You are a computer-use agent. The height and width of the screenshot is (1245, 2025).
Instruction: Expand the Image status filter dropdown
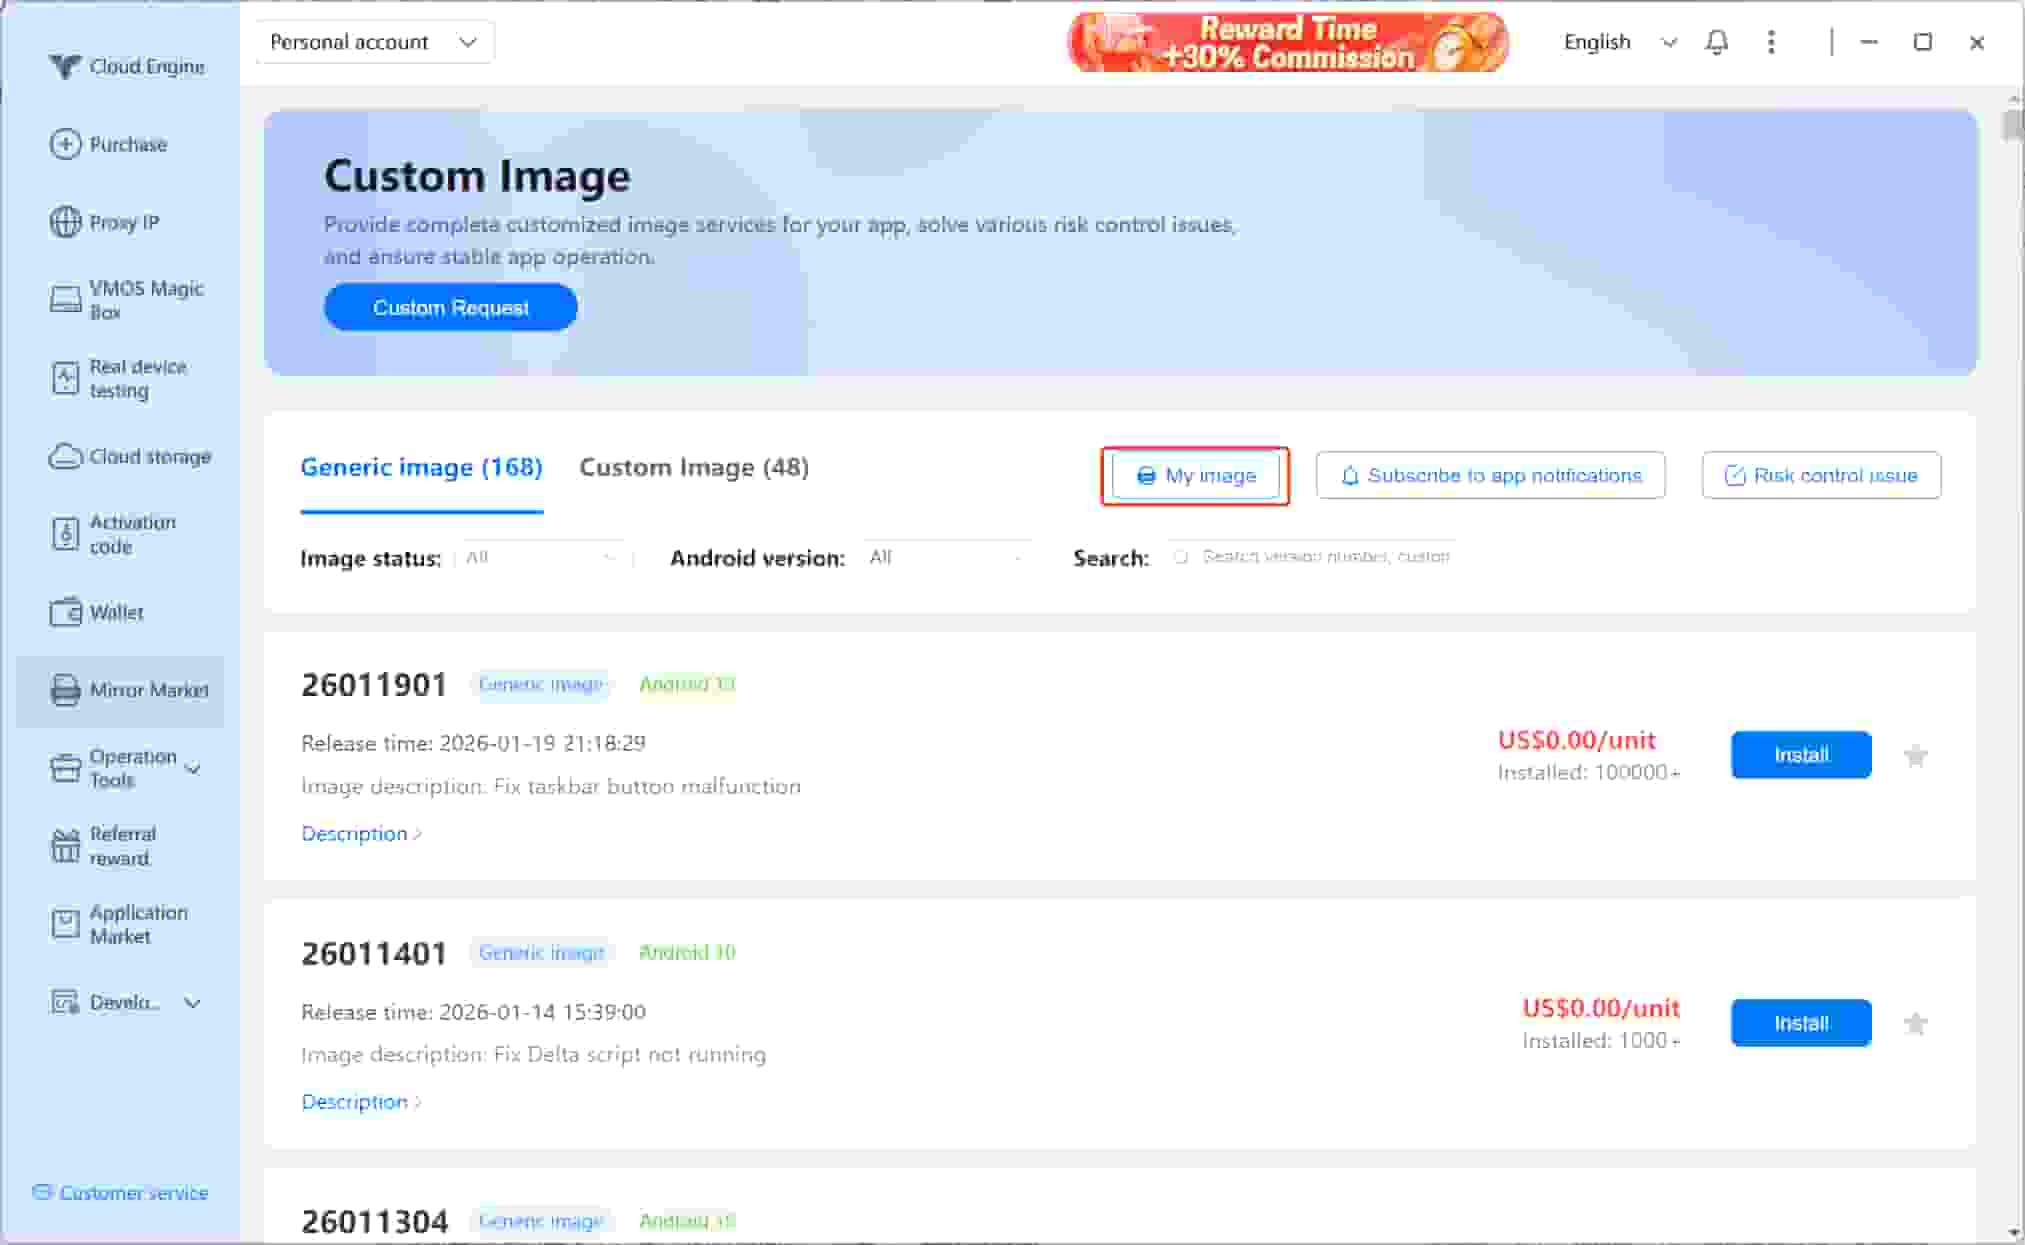coord(541,558)
